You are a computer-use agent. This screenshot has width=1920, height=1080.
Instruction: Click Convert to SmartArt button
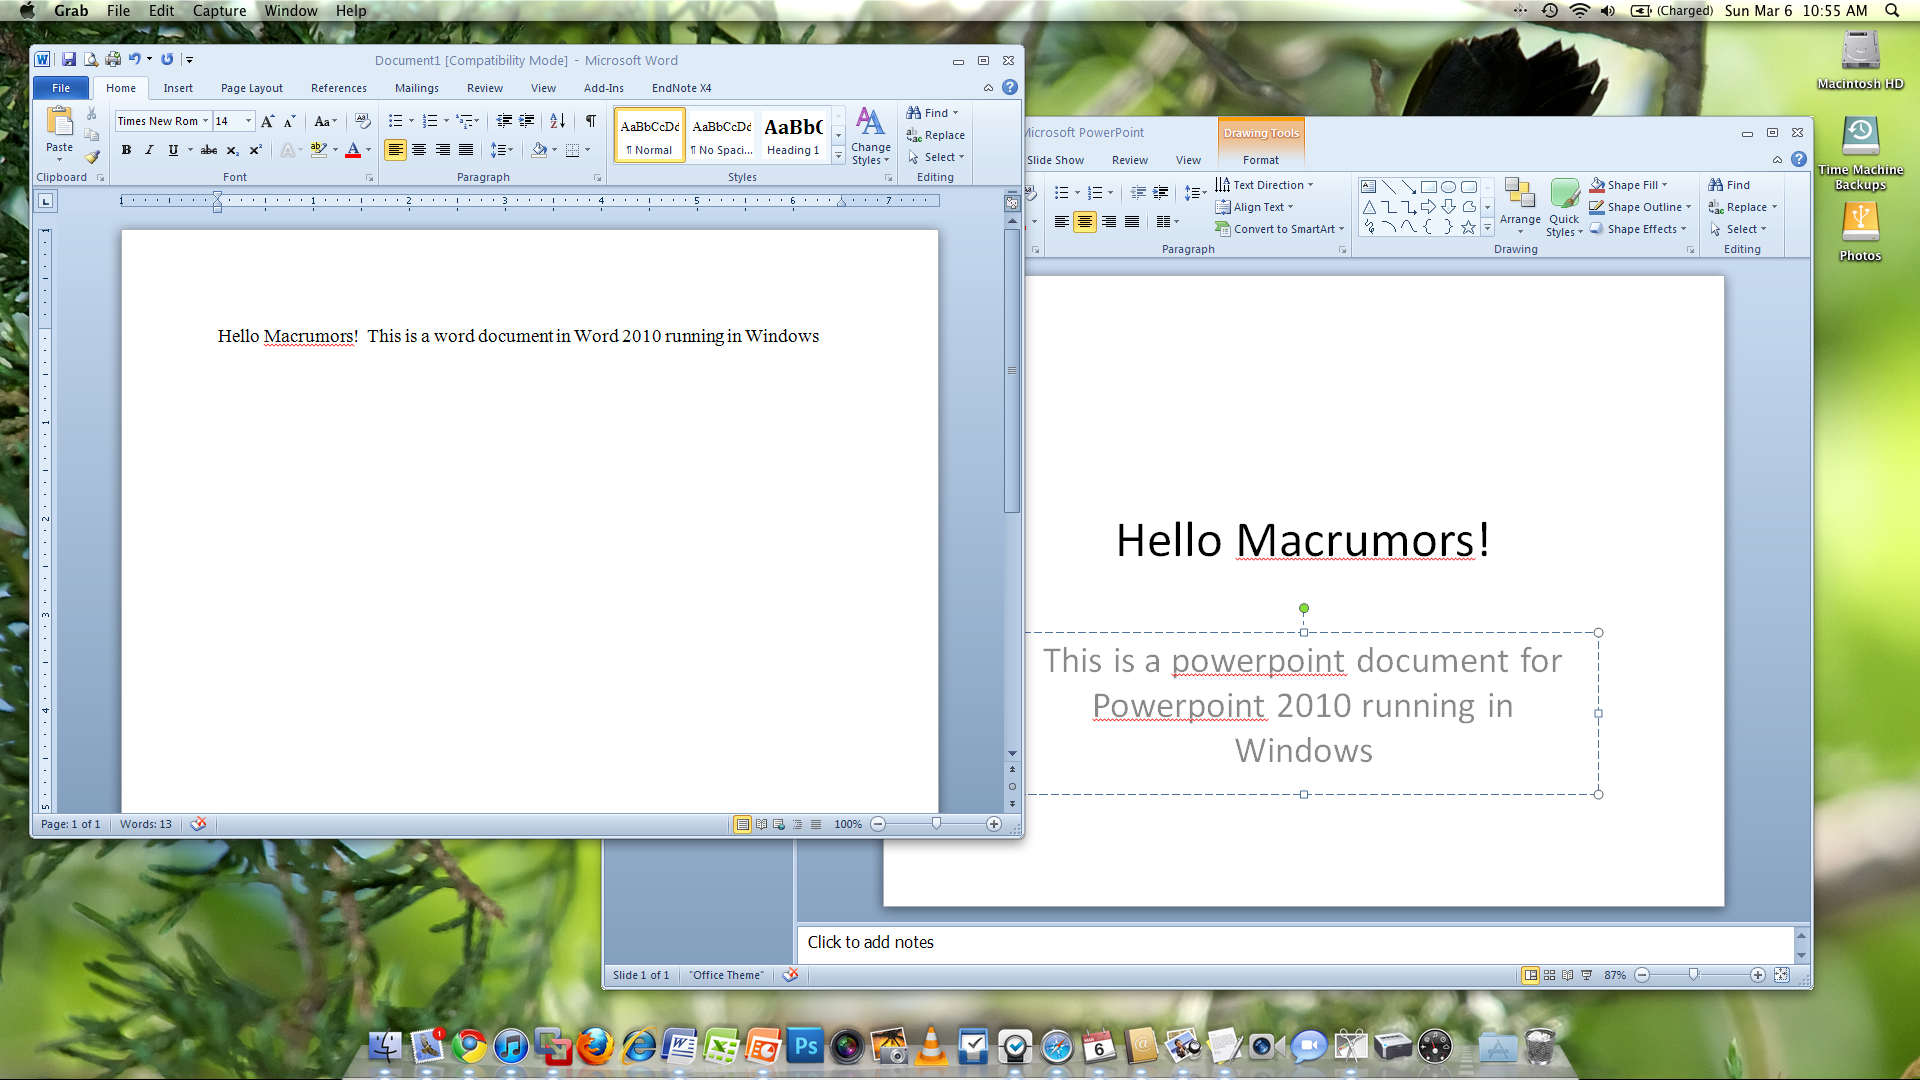(1282, 229)
